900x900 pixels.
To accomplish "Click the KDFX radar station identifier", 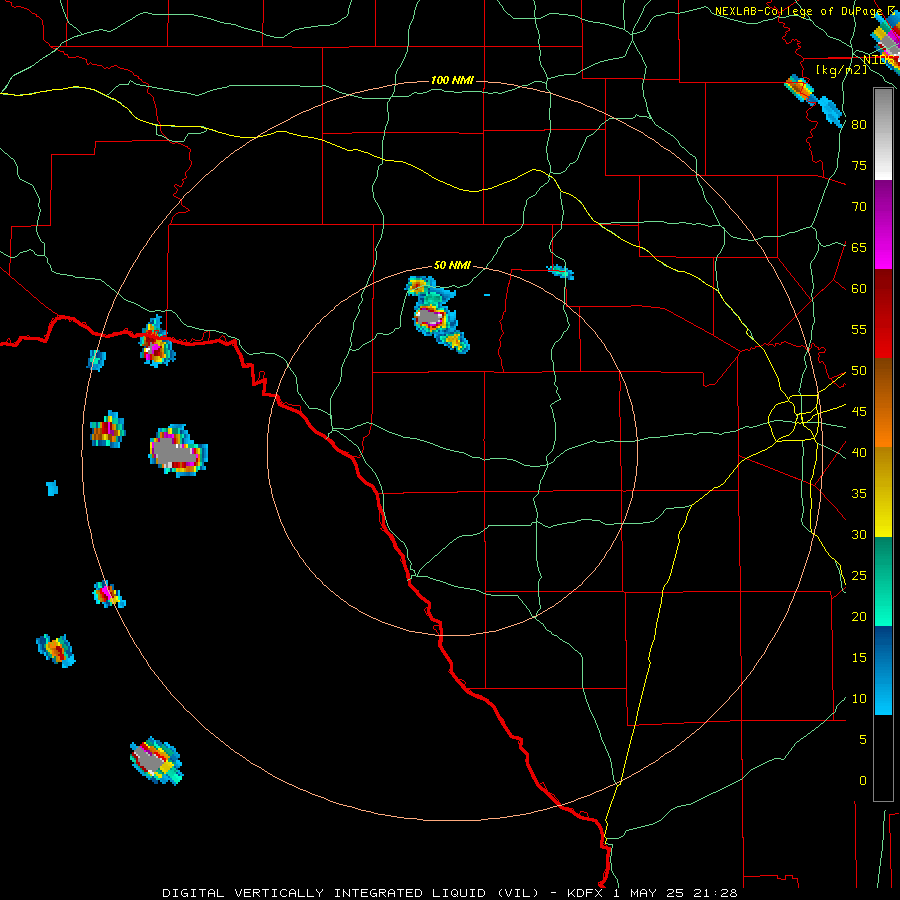I will [587, 893].
